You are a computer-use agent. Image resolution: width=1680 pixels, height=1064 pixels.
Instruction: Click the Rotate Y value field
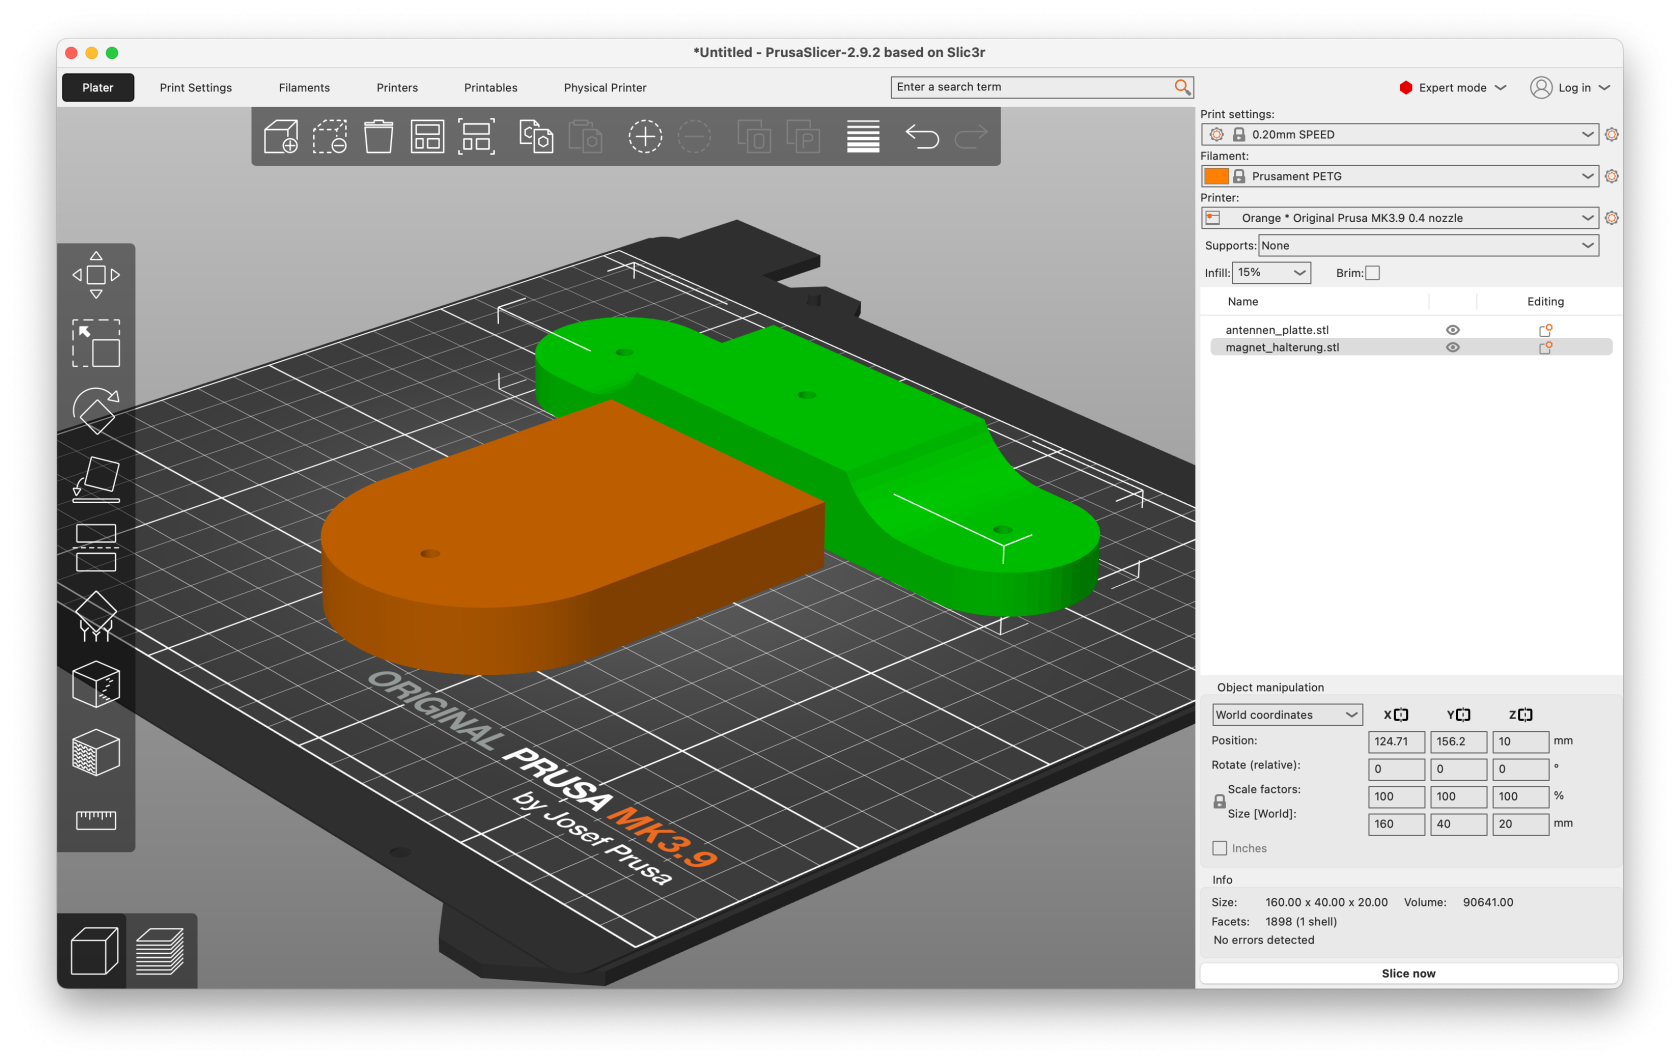1458,769
